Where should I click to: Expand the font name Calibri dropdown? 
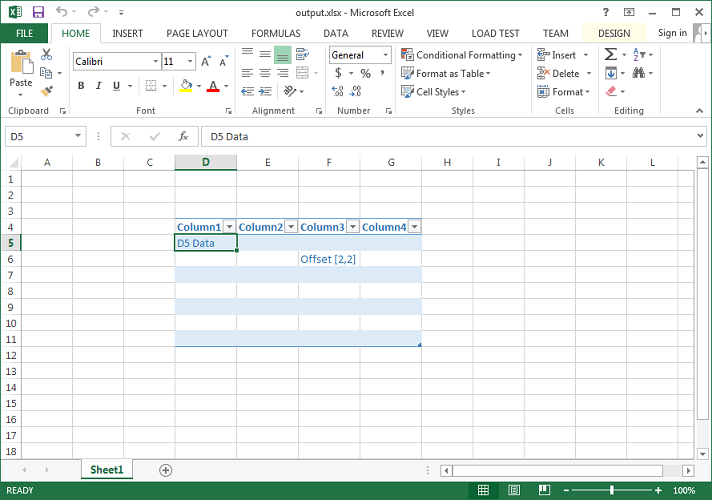click(x=155, y=61)
